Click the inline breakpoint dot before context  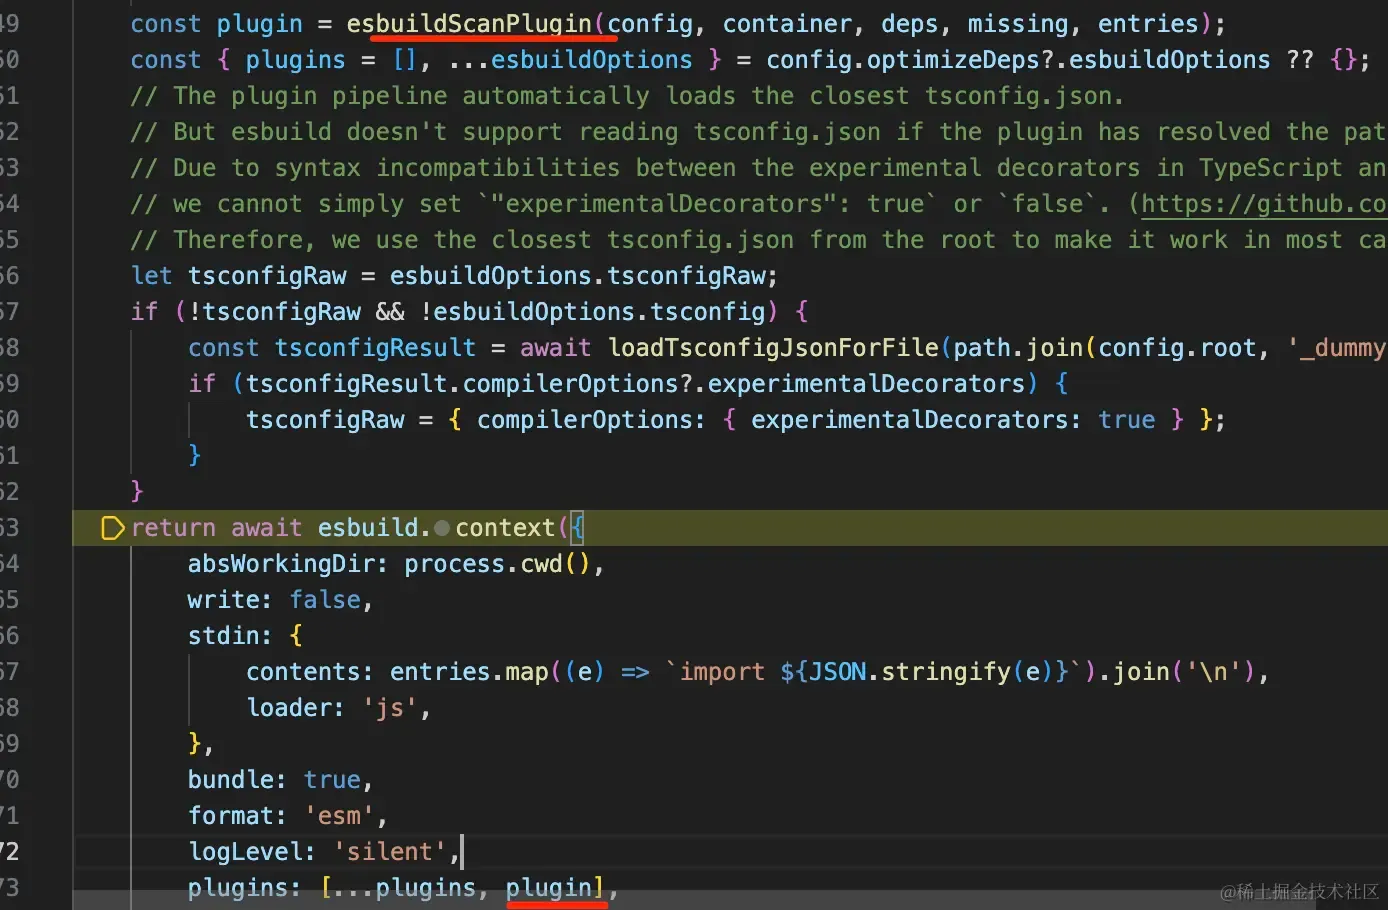click(442, 528)
